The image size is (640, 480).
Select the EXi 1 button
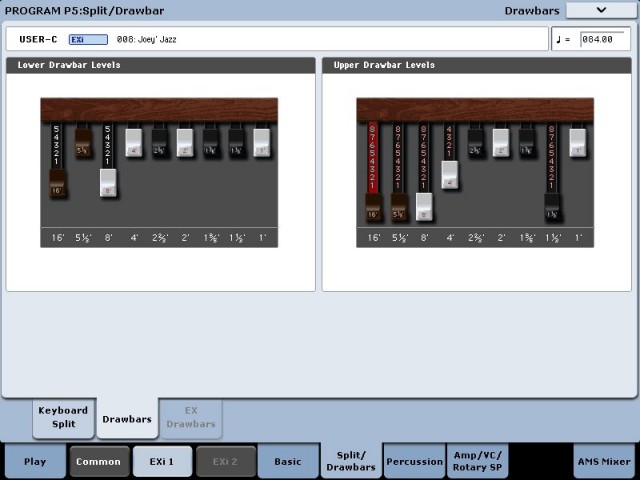tap(162, 462)
